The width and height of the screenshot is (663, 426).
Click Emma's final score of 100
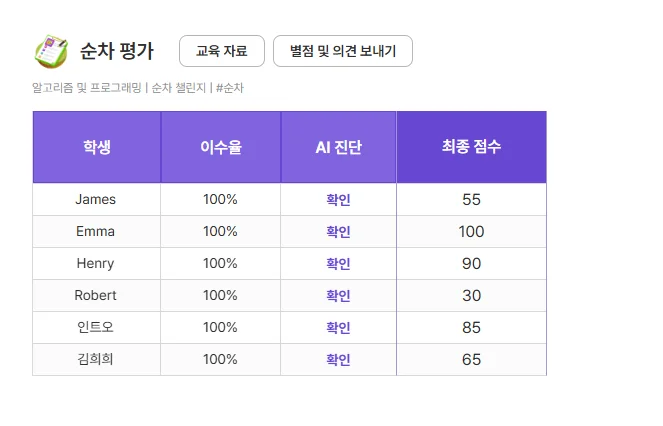click(471, 232)
